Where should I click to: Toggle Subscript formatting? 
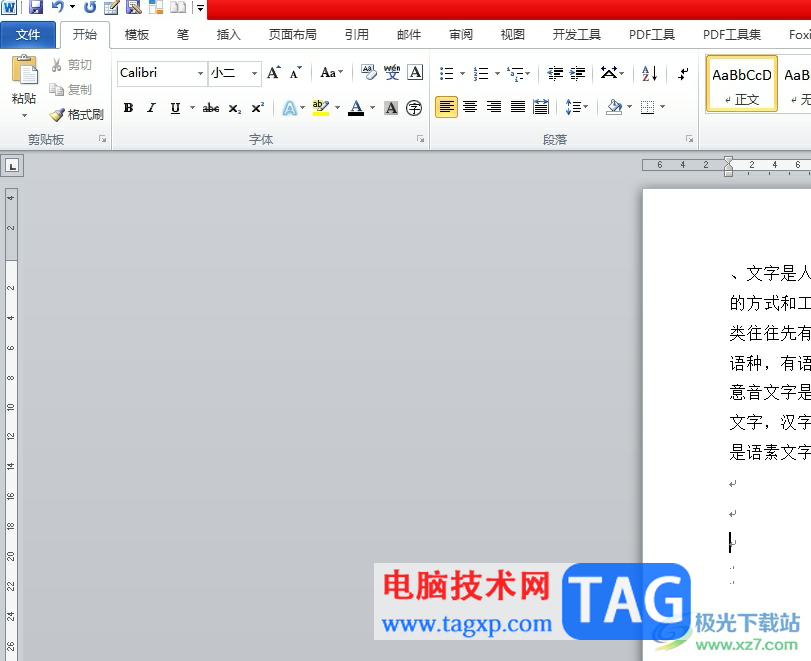pyautogui.click(x=235, y=108)
